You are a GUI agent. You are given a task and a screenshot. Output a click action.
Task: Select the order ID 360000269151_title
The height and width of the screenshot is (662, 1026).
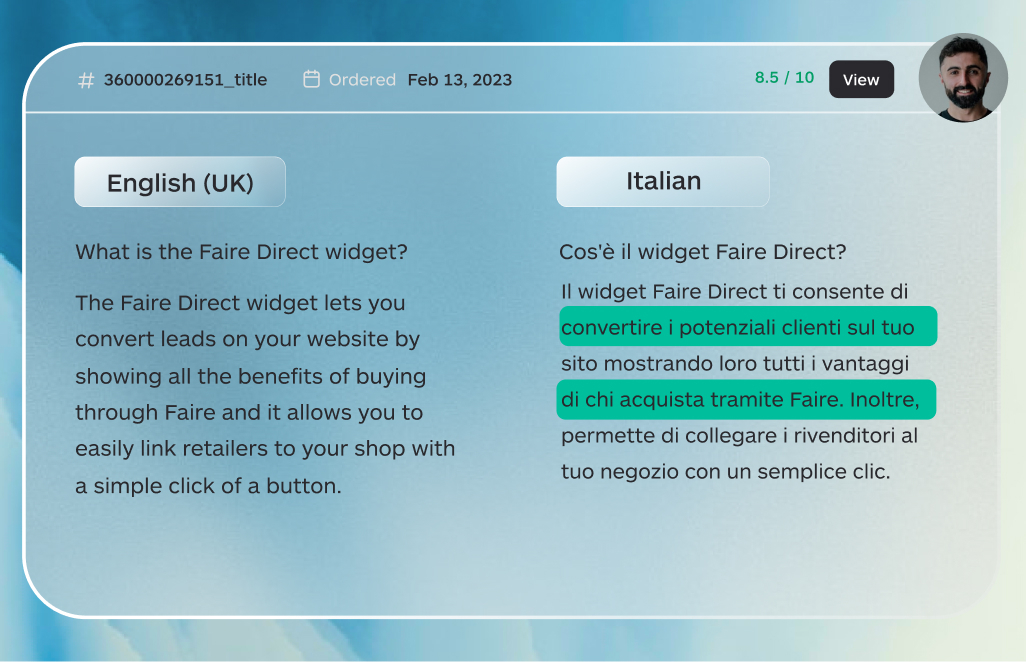click(185, 80)
